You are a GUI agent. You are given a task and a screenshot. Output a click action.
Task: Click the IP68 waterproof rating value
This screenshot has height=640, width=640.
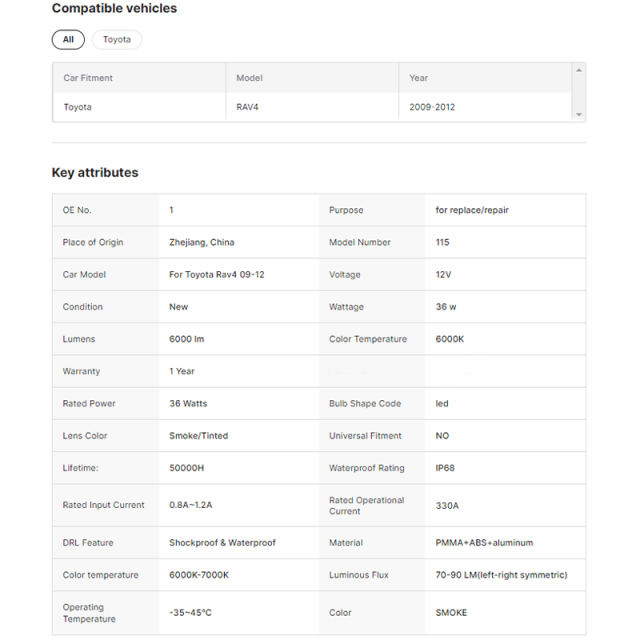coord(447,468)
